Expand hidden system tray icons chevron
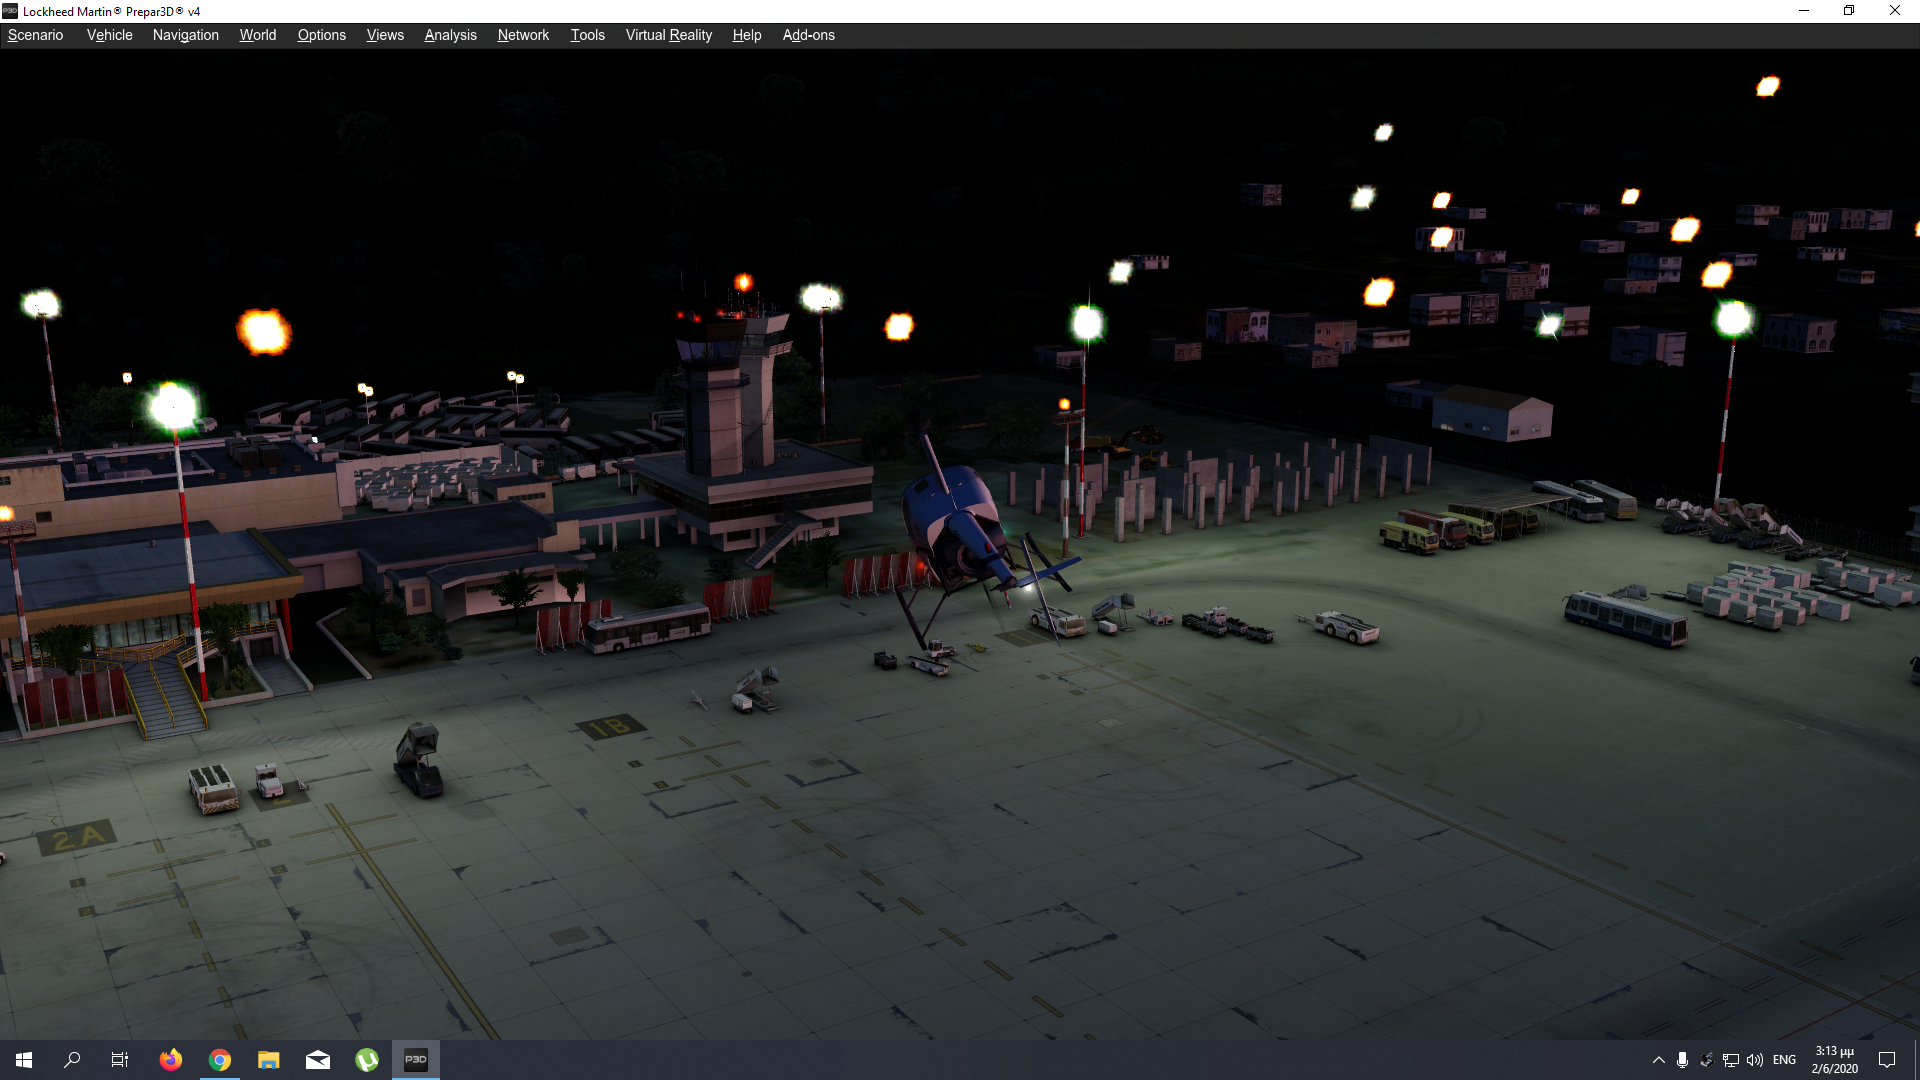Image resolution: width=1920 pixels, height=1080 pixels. pos(1659,1060)
